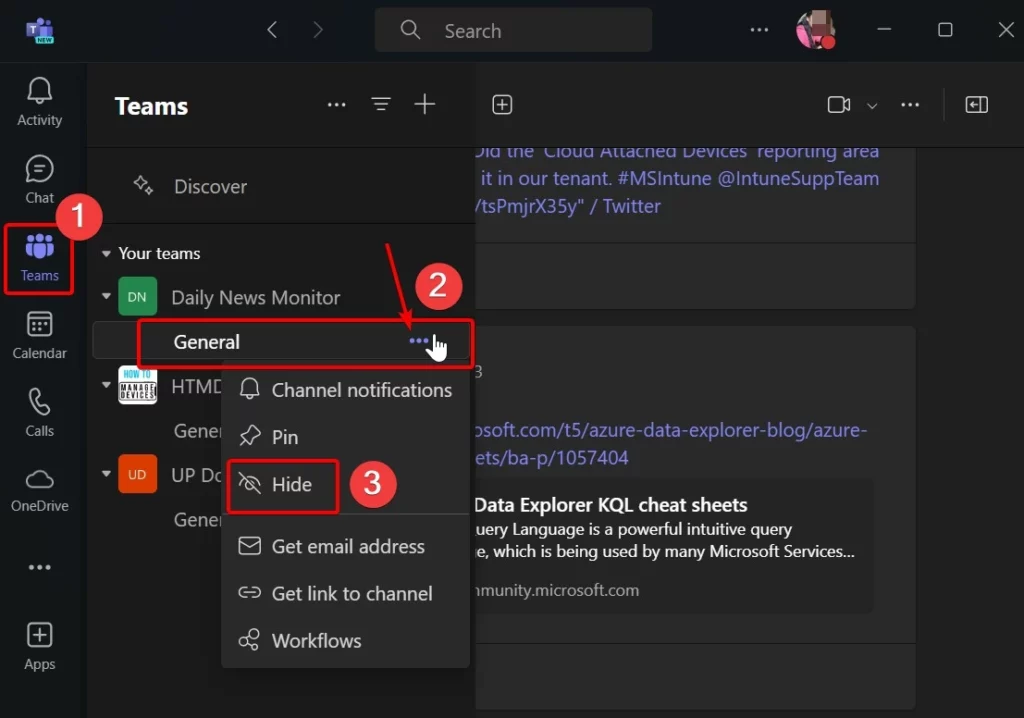This screenshot has width=1024, height=718.
Task: Click the plus to create or join team
Action: click(424, 105)
